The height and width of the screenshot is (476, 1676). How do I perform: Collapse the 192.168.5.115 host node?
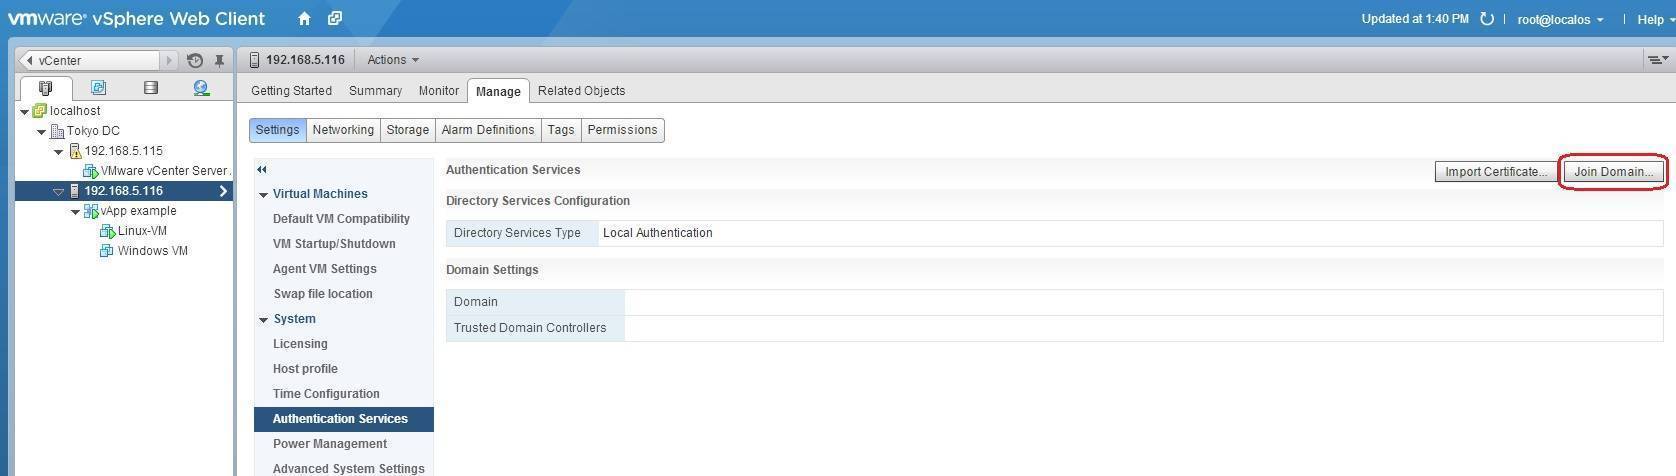(x=58, y=152)
